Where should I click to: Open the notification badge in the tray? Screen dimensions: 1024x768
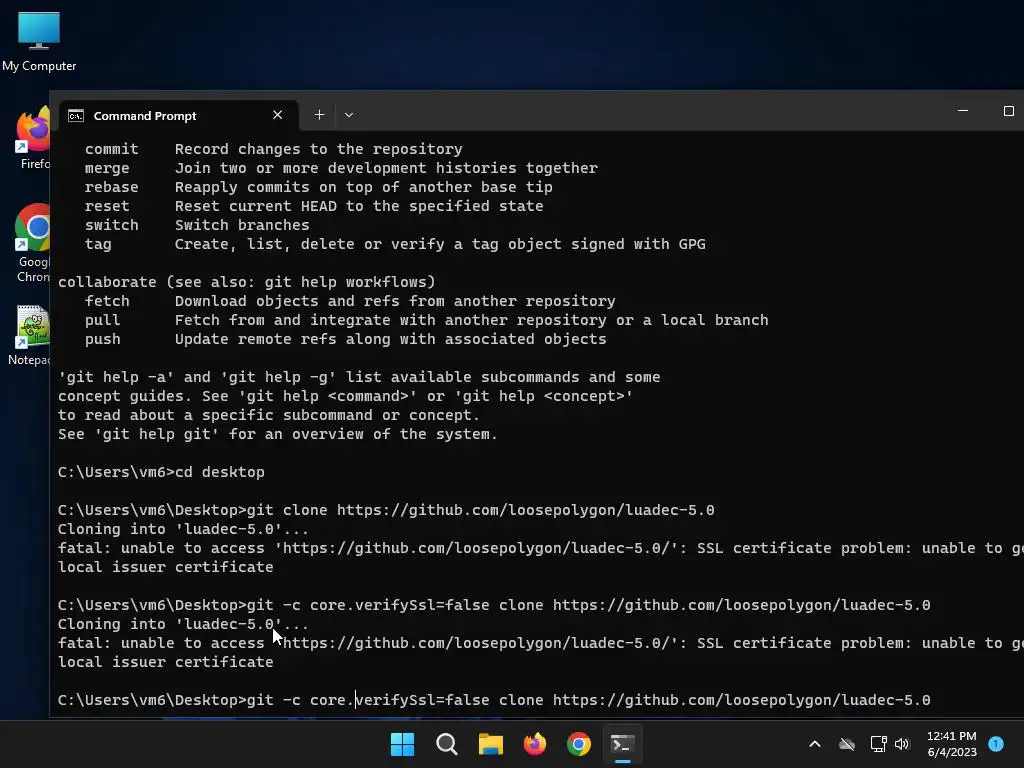point(996,744)
